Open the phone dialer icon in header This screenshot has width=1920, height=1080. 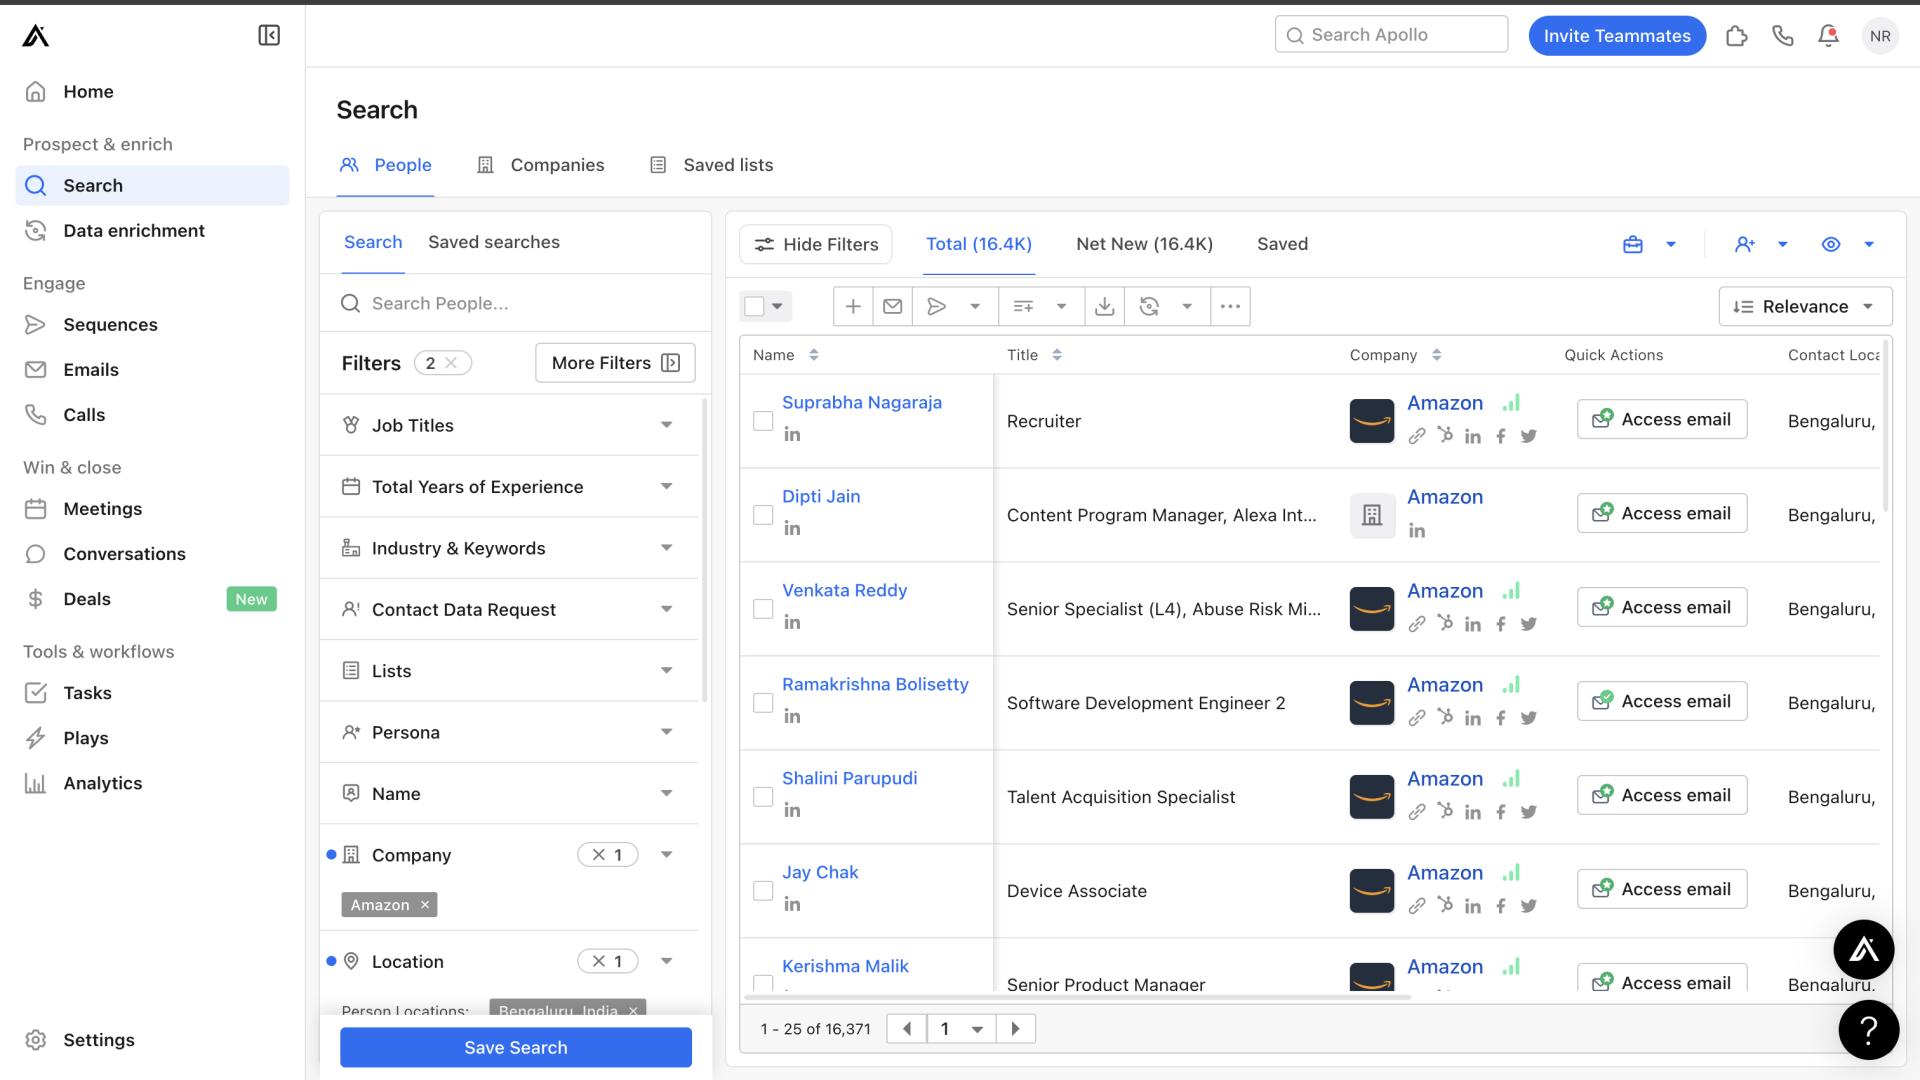(x=1783, y=36)
